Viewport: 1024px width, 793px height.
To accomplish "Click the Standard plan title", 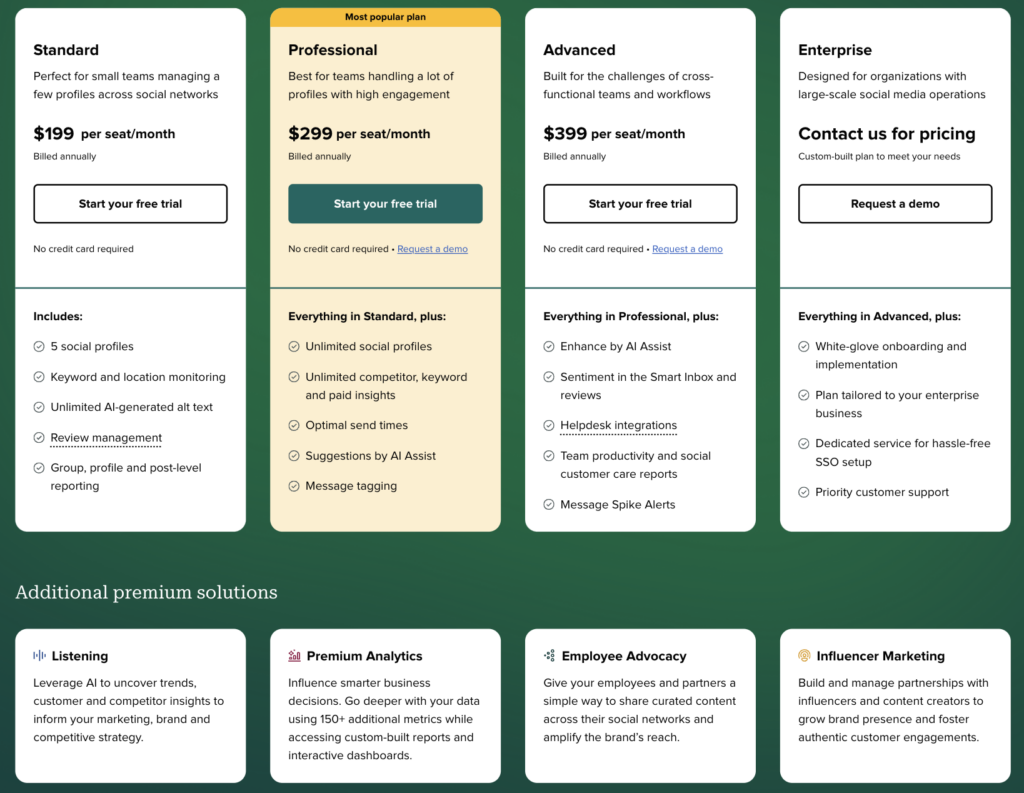I will coord(66,50).
